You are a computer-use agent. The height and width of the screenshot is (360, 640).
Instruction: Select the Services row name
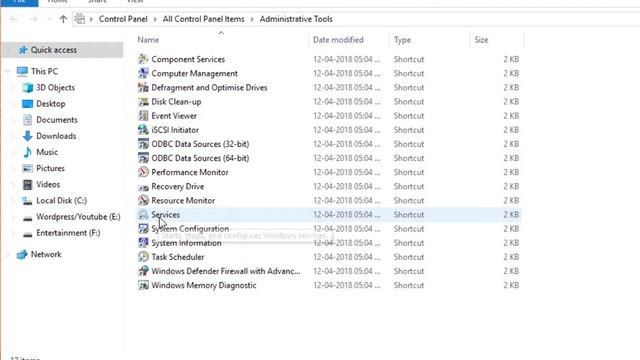click(166, 215)
